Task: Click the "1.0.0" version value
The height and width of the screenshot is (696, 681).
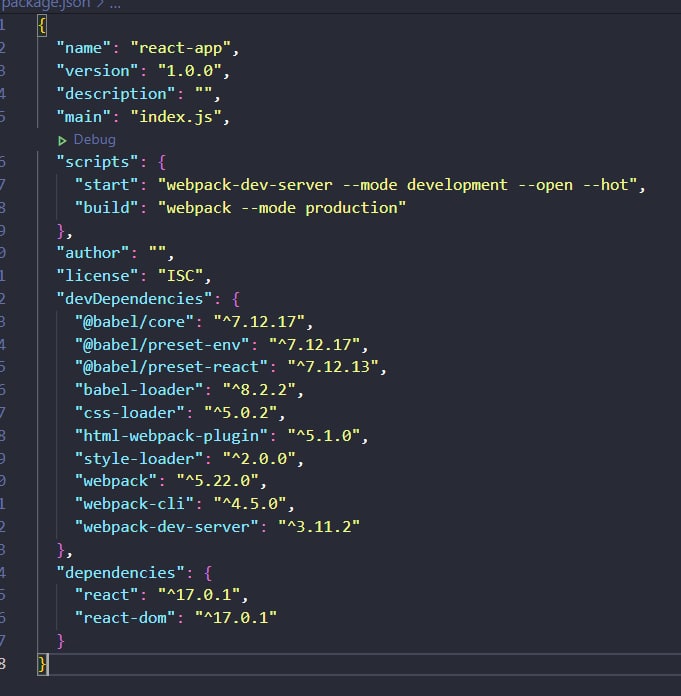Action: pyautogui.click(x=190, y=71)
